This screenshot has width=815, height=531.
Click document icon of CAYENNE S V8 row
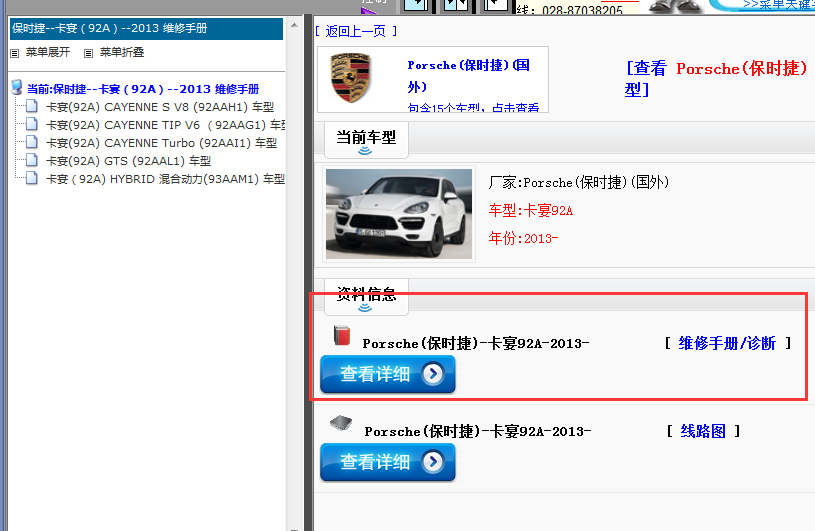tap(32, 106)
